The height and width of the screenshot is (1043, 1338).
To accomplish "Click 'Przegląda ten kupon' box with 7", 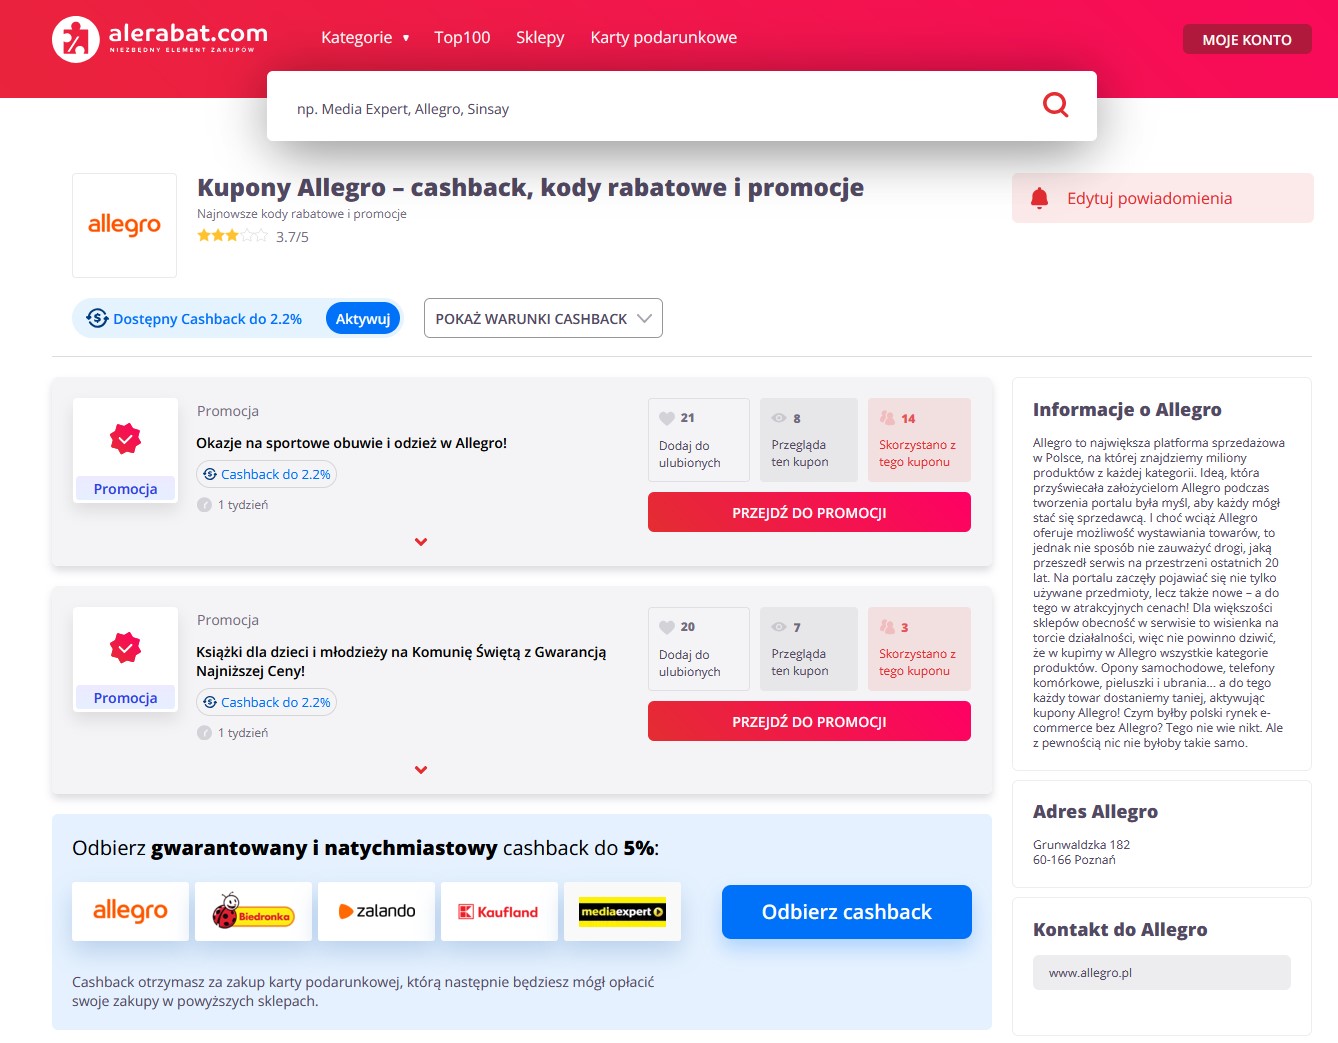I will coord(809,649).
